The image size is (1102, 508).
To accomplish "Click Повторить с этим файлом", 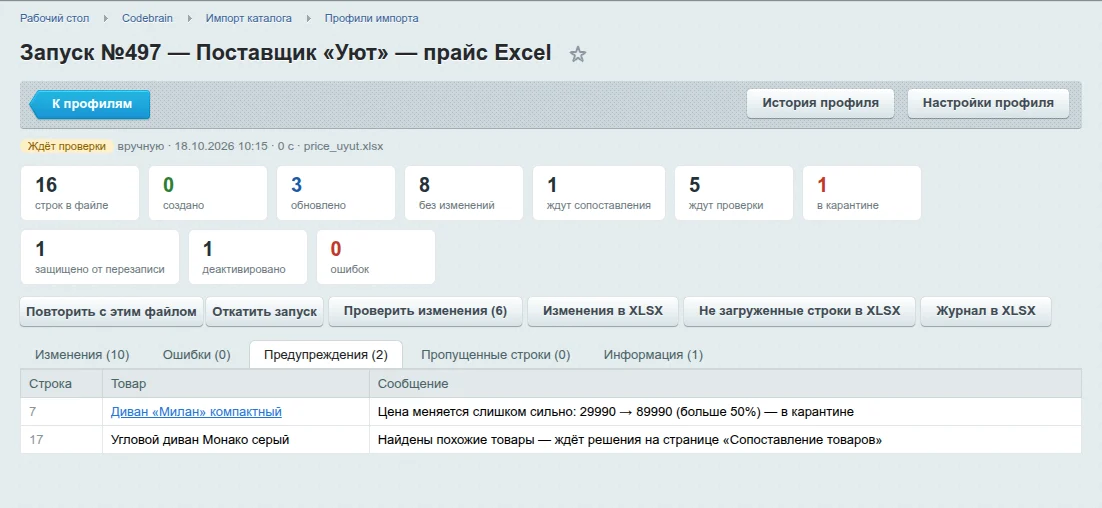I will [111, 311].
